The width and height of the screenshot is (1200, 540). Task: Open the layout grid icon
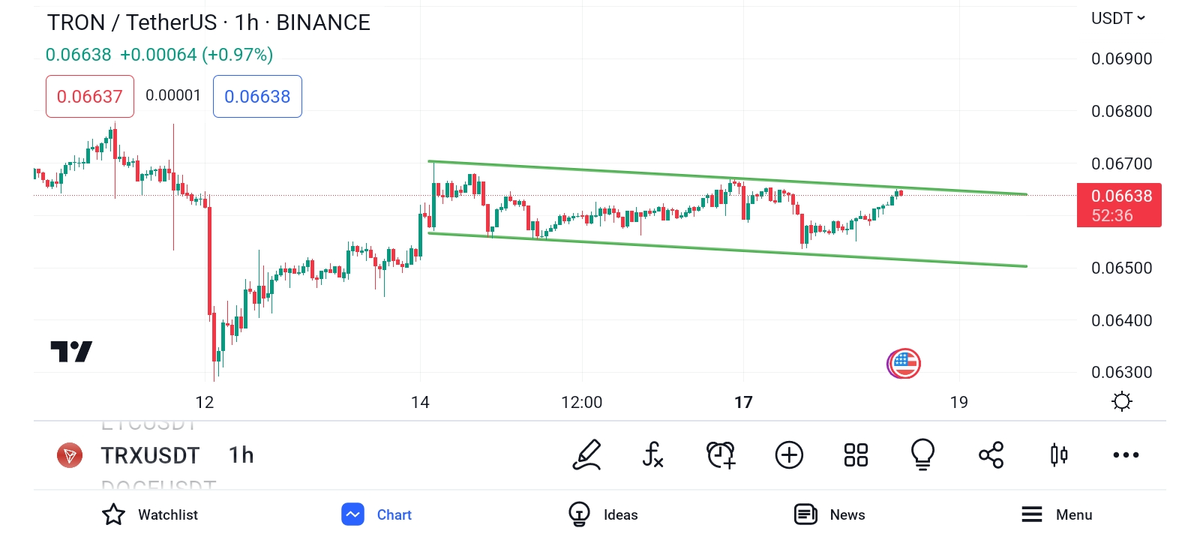(856, 455)
